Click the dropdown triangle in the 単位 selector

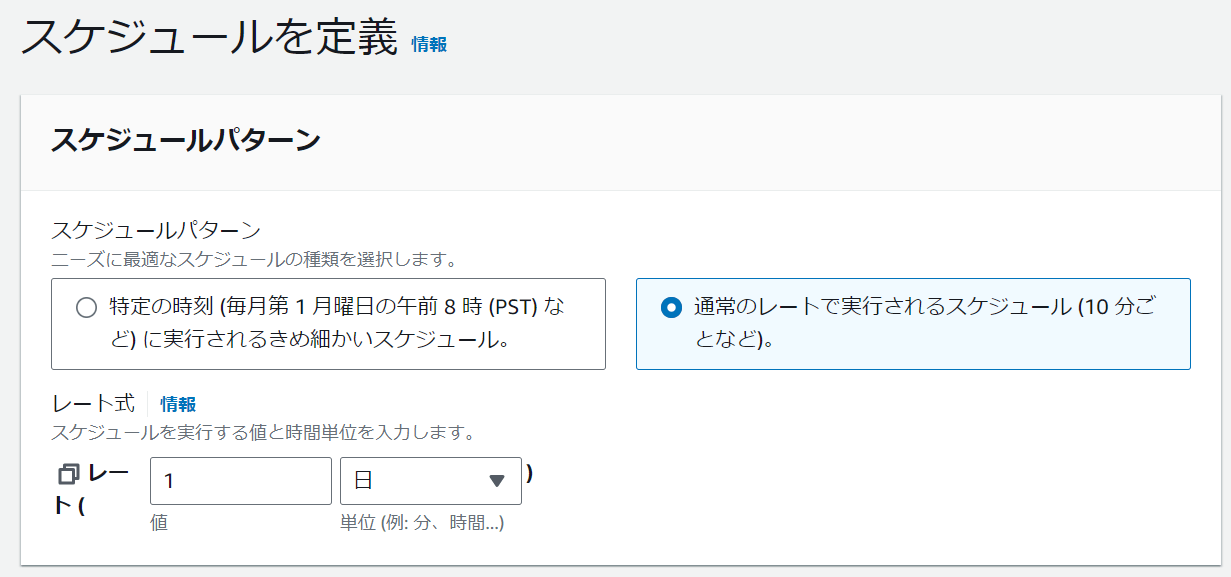click(497, 481)
